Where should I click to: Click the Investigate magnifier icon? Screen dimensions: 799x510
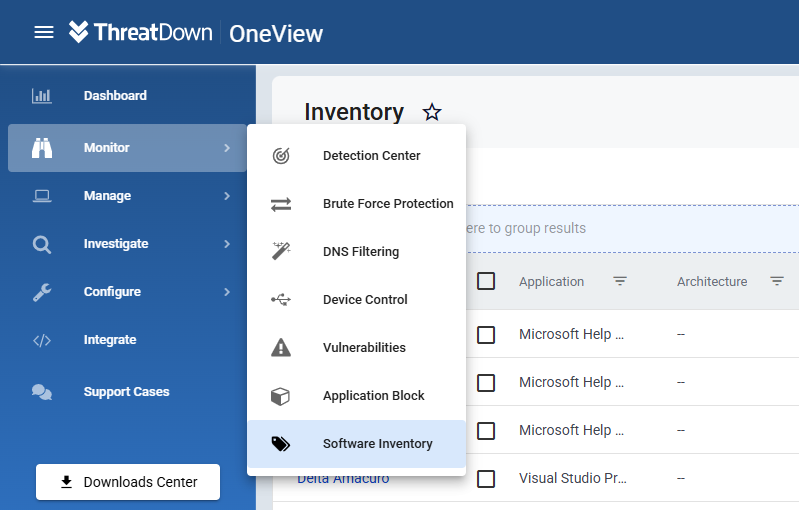pyautogui.click(x=42, y=244)
